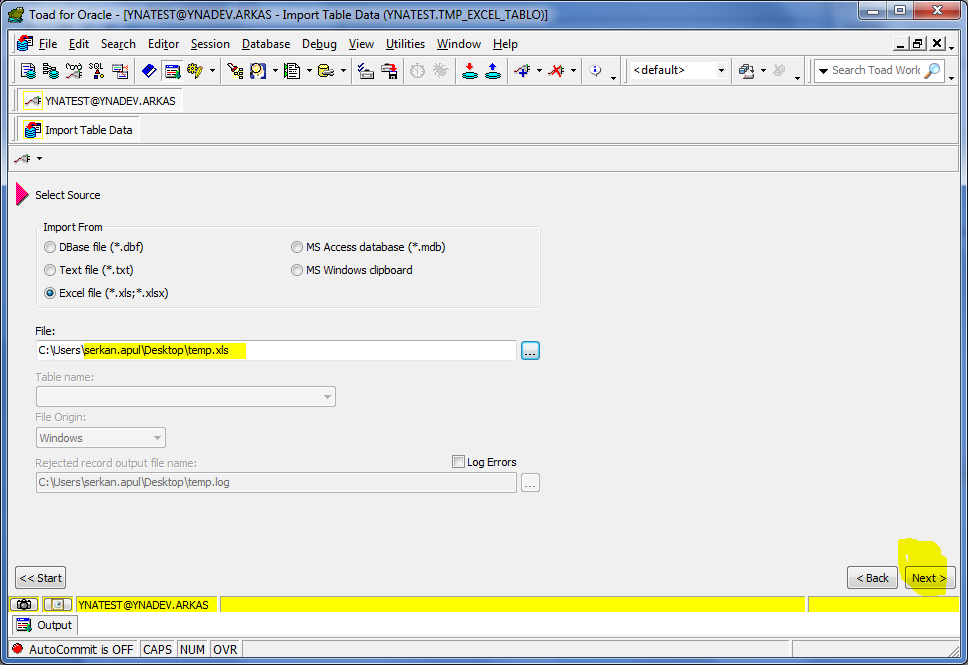Expand arrow next to gear-pencil icon
The height and width of the screenshot is (665, 968).
coord(212,71)
